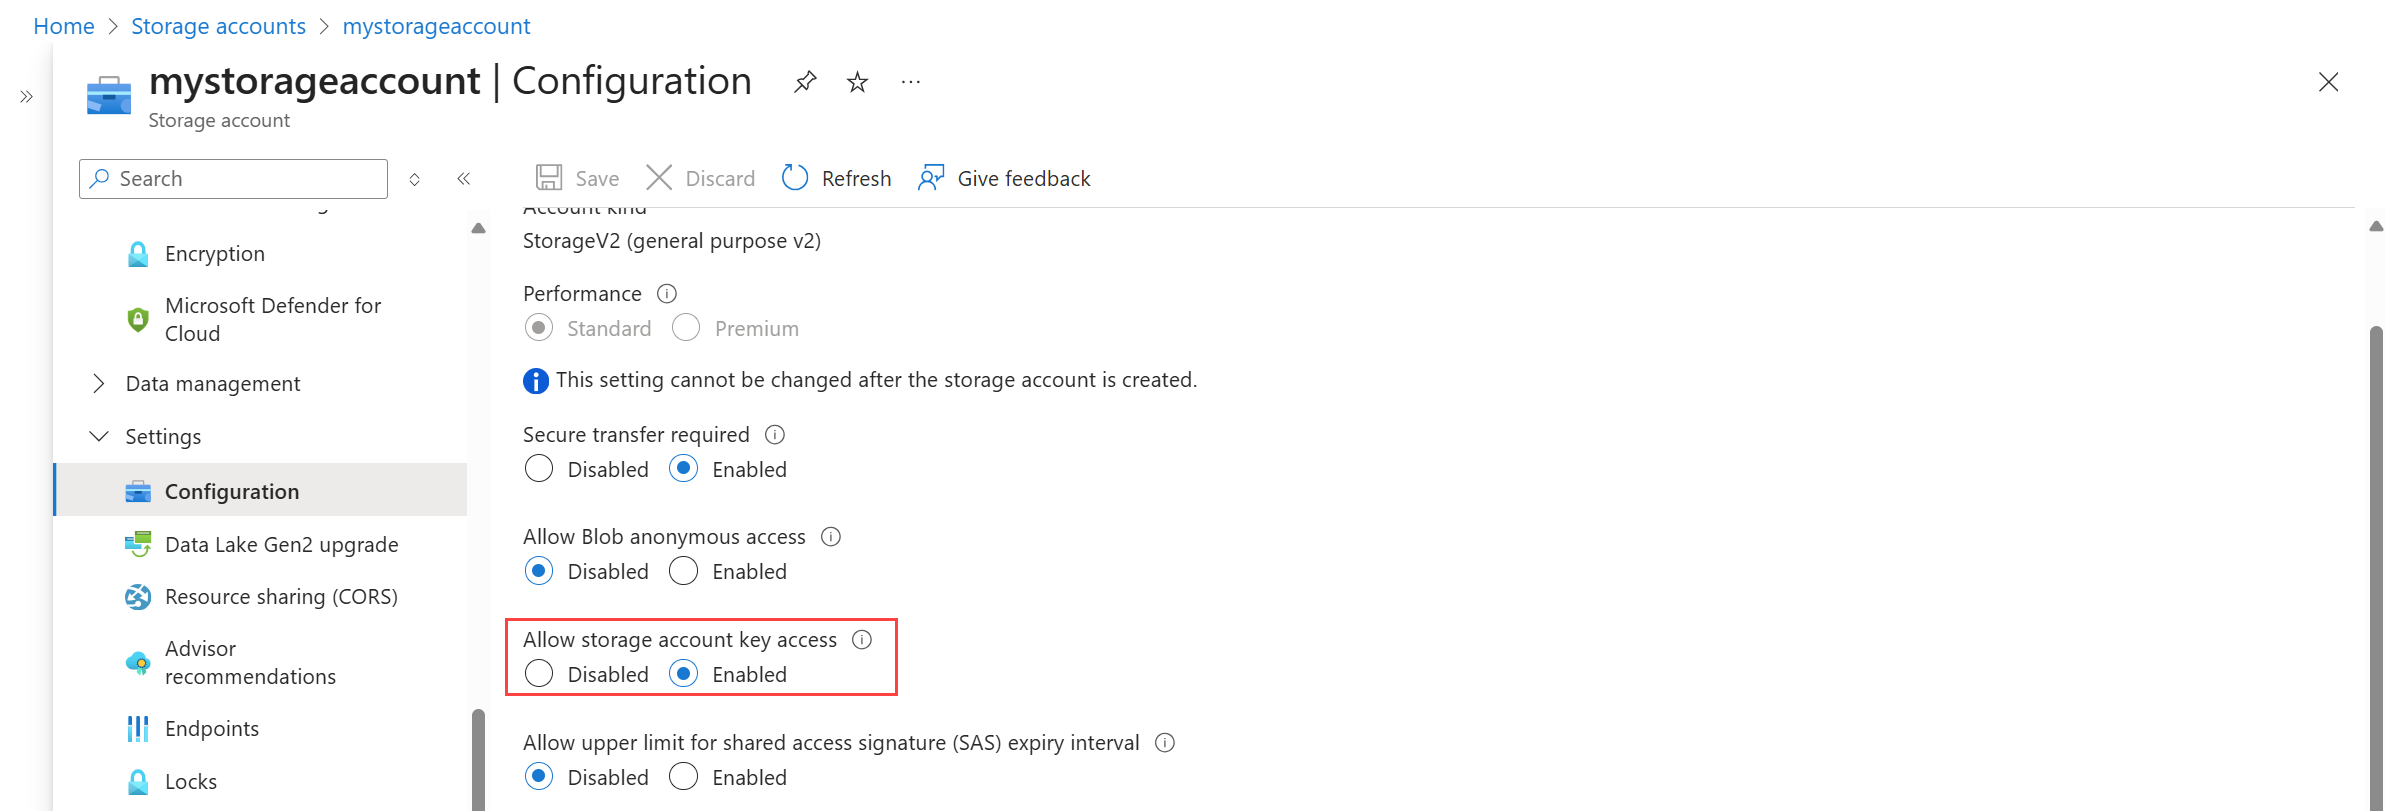Expand the Data management section
The image size is (2385, 811).
pos(98,384)
